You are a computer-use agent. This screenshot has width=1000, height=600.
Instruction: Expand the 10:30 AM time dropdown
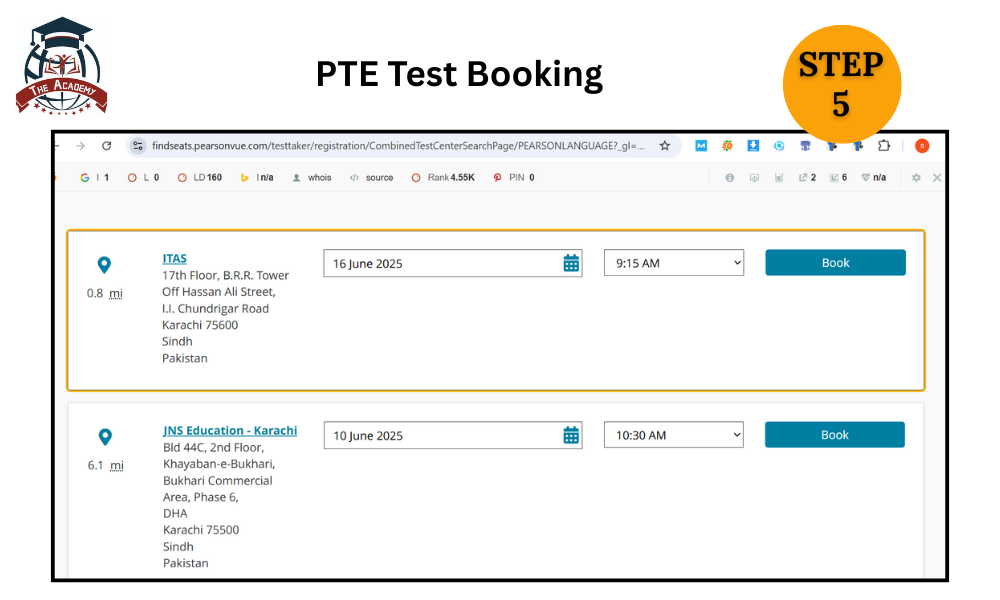click(x=673, y=435)
